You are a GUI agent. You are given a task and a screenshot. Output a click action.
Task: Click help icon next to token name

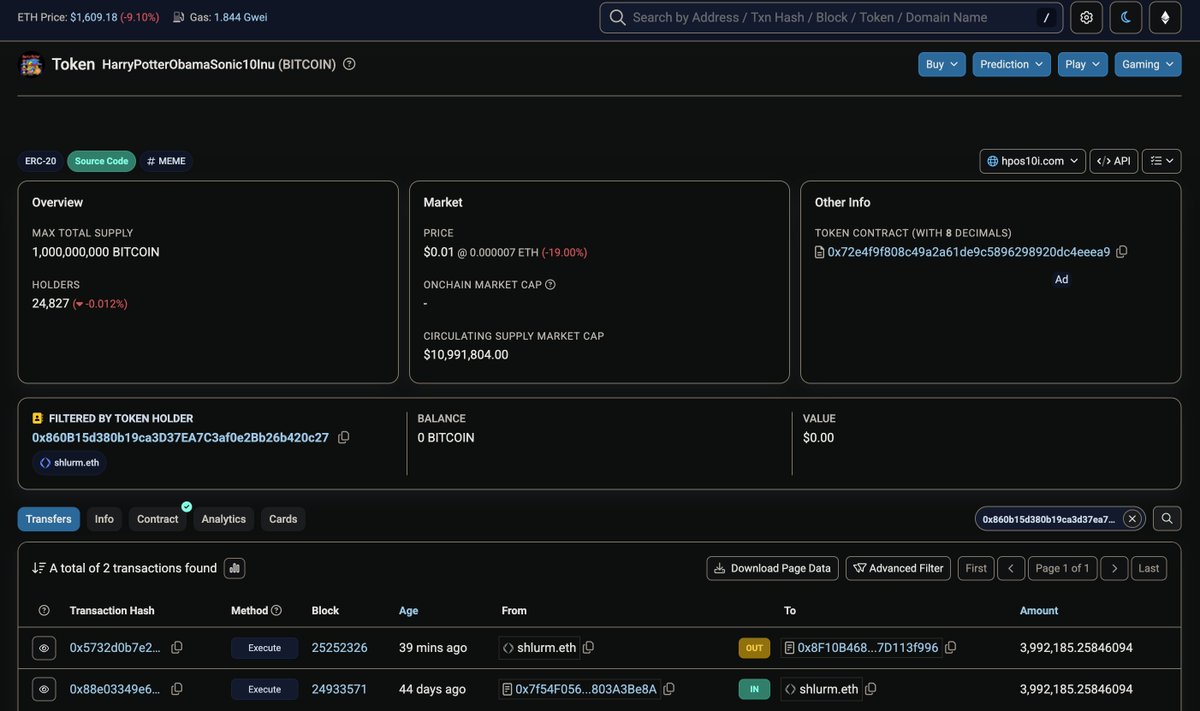point(349,64)
